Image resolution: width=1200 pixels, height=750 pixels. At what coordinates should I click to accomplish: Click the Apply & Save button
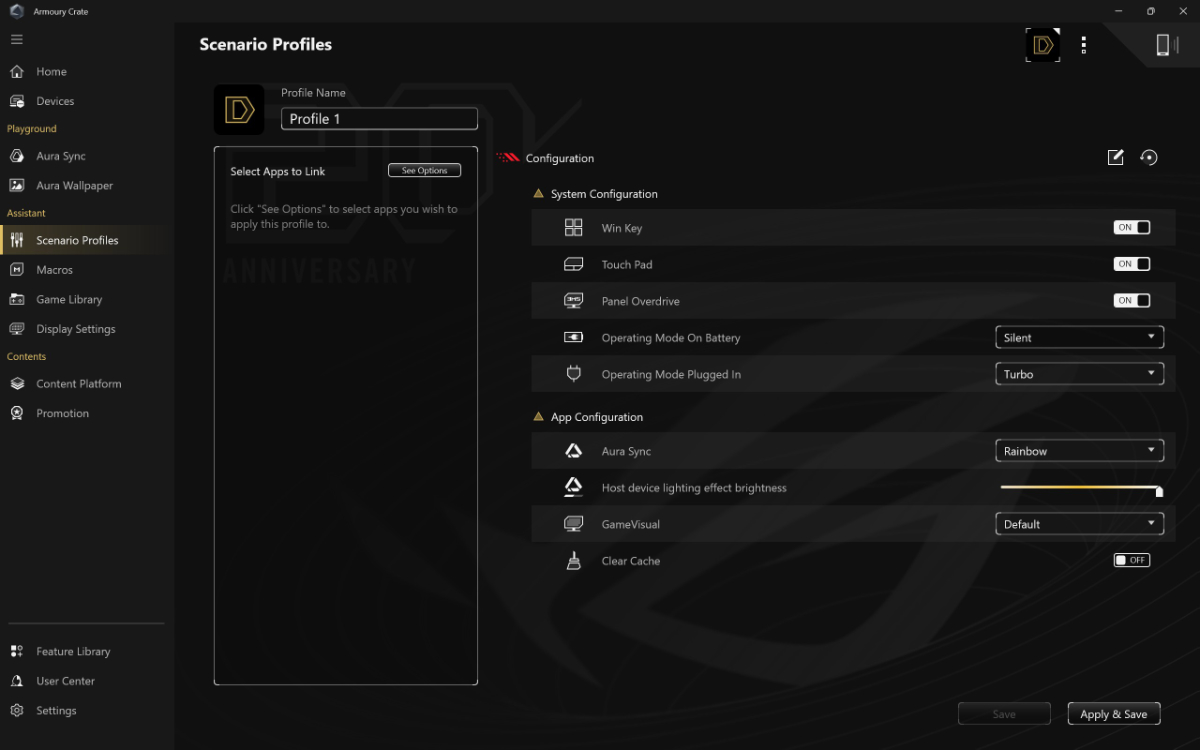click(1114, 714)
